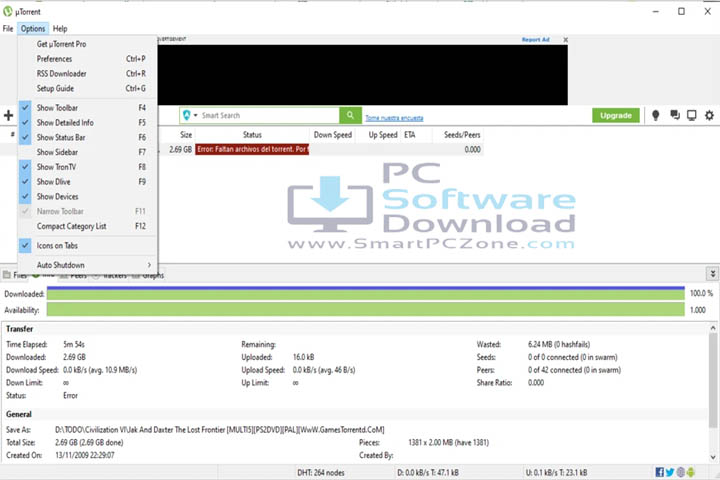This screenshot has width=720, height=480.
Task: Click the Twitter bird icon in status bar
Action: [x=670, y=472]
